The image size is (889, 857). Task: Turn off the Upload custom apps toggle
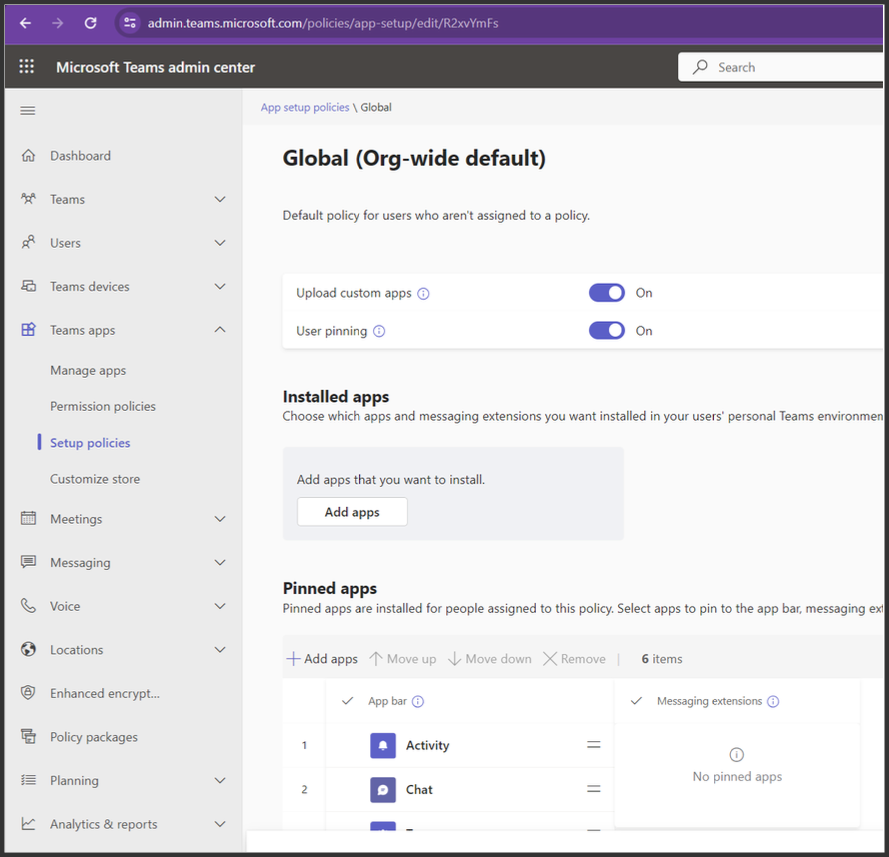point(607,293)
